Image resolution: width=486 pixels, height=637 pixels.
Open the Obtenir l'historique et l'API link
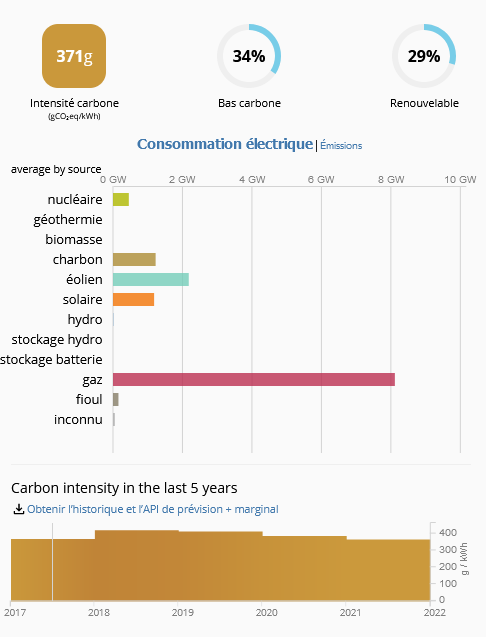click(x=153, y=509)
